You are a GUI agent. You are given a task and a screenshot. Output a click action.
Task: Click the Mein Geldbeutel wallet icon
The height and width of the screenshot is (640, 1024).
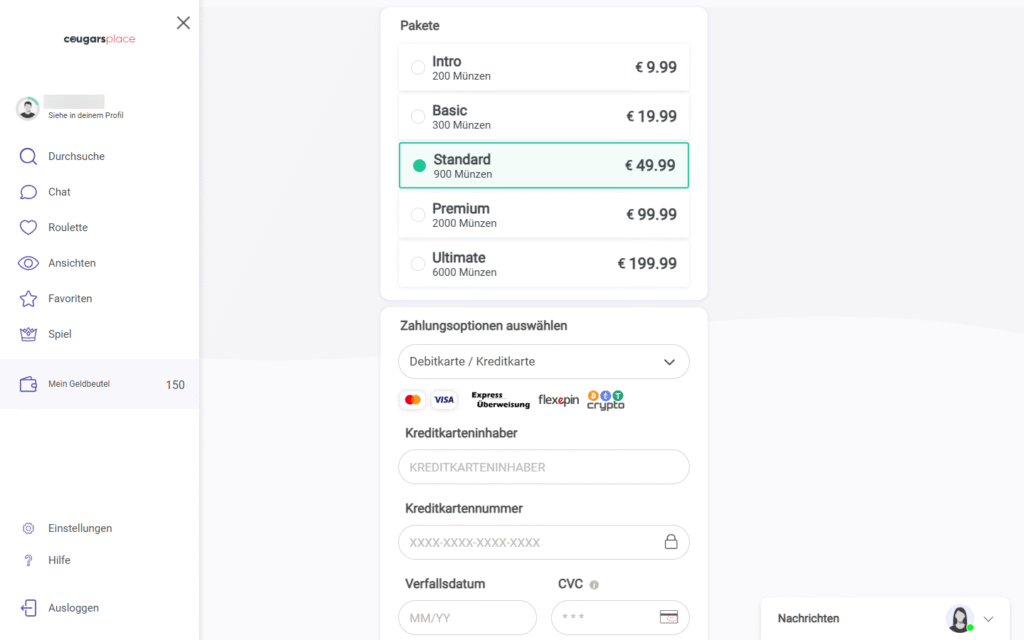coord(28,384)
